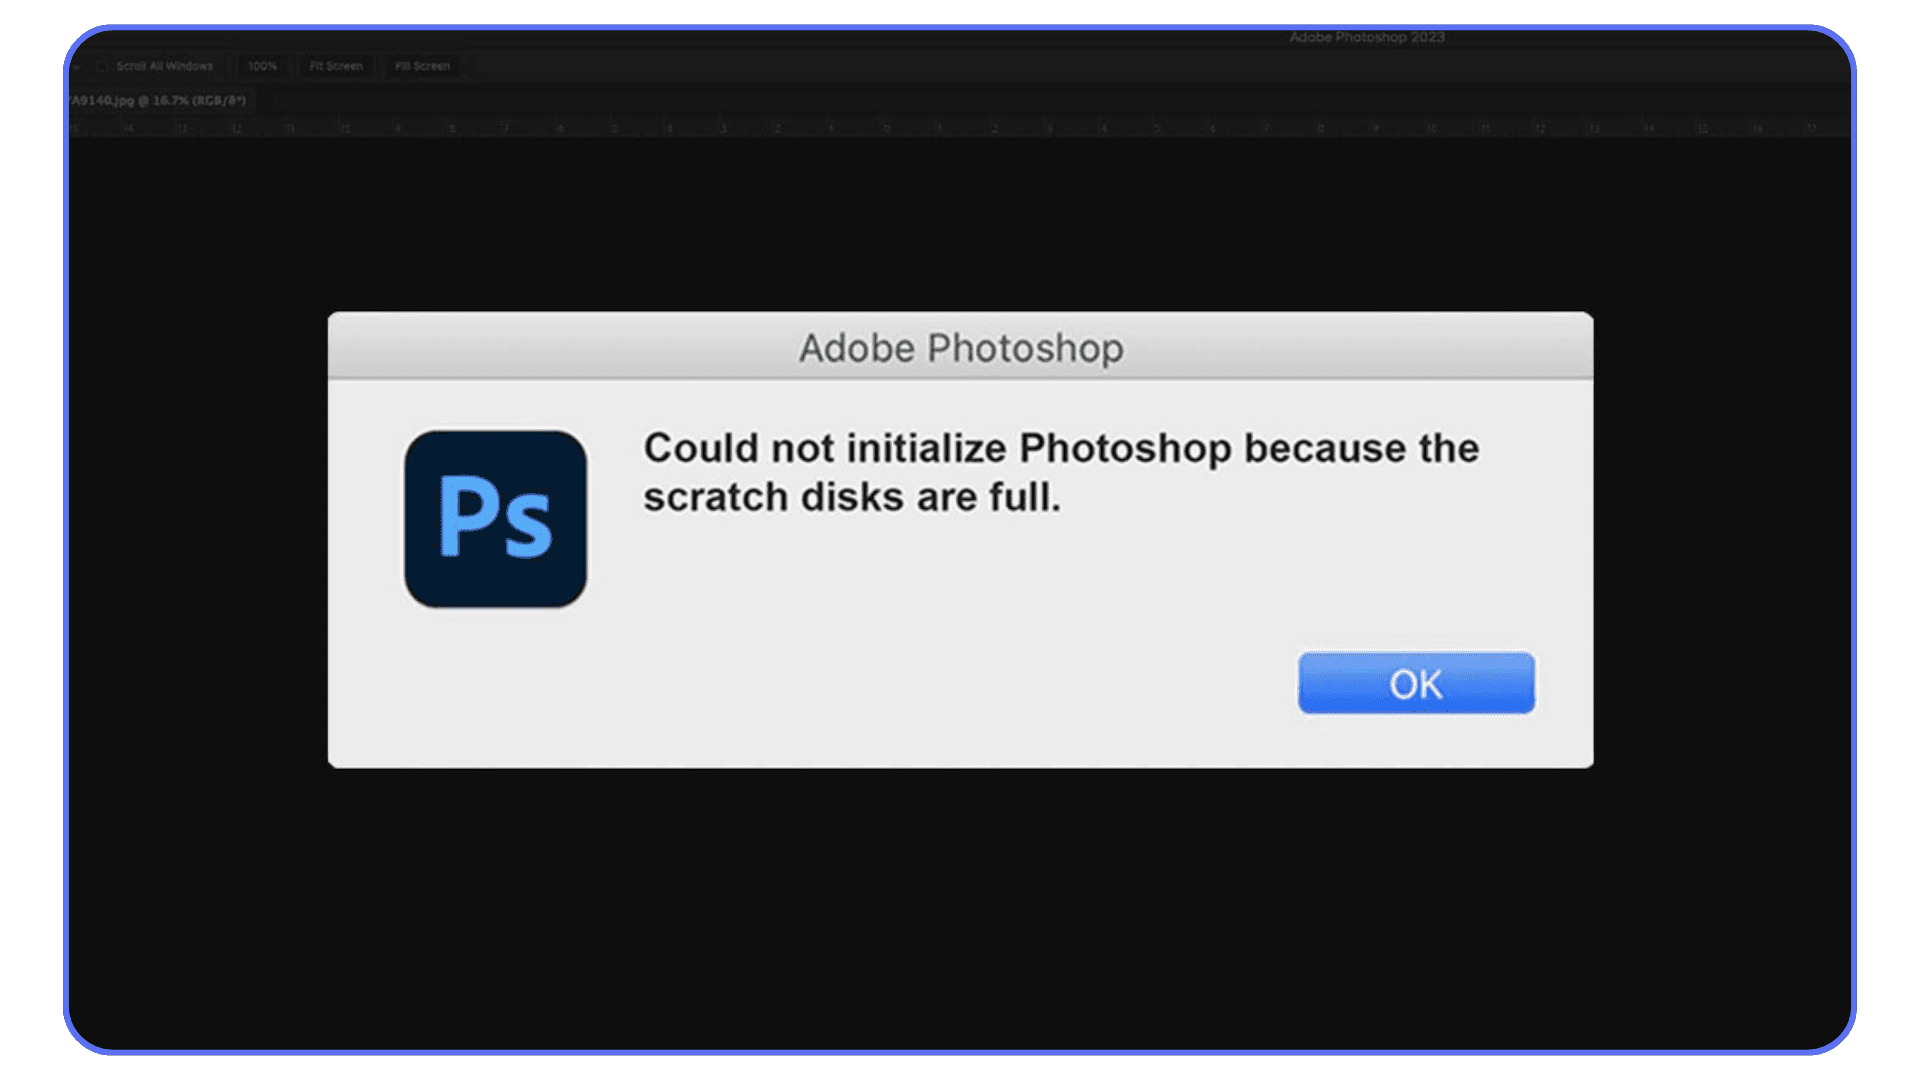Click inside the Hand tool options bar

click(x=800, y=66)
